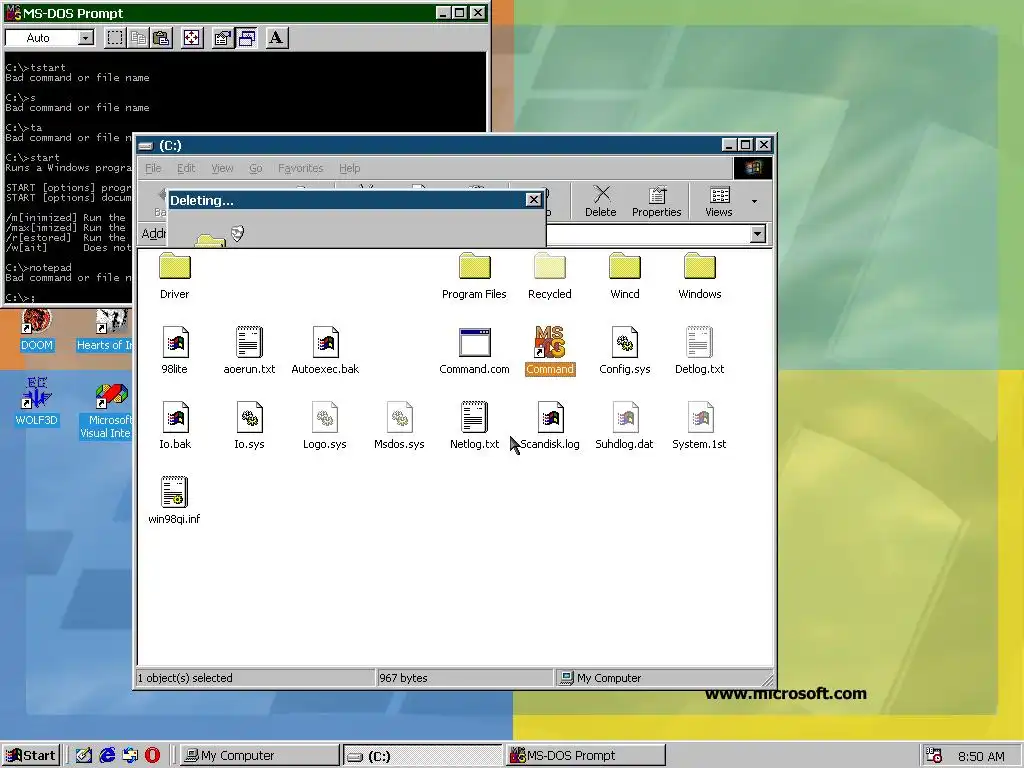Image resolution: width=1024 pixels, height=768 pixels.
Task: Launch Internet Explorer from quick launch
Action: coord(107,756)
